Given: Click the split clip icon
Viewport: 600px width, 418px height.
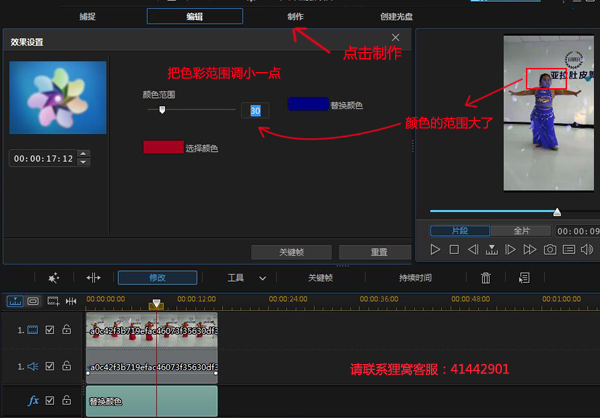Looking at the screenshot, I should (x=93, y=278).
